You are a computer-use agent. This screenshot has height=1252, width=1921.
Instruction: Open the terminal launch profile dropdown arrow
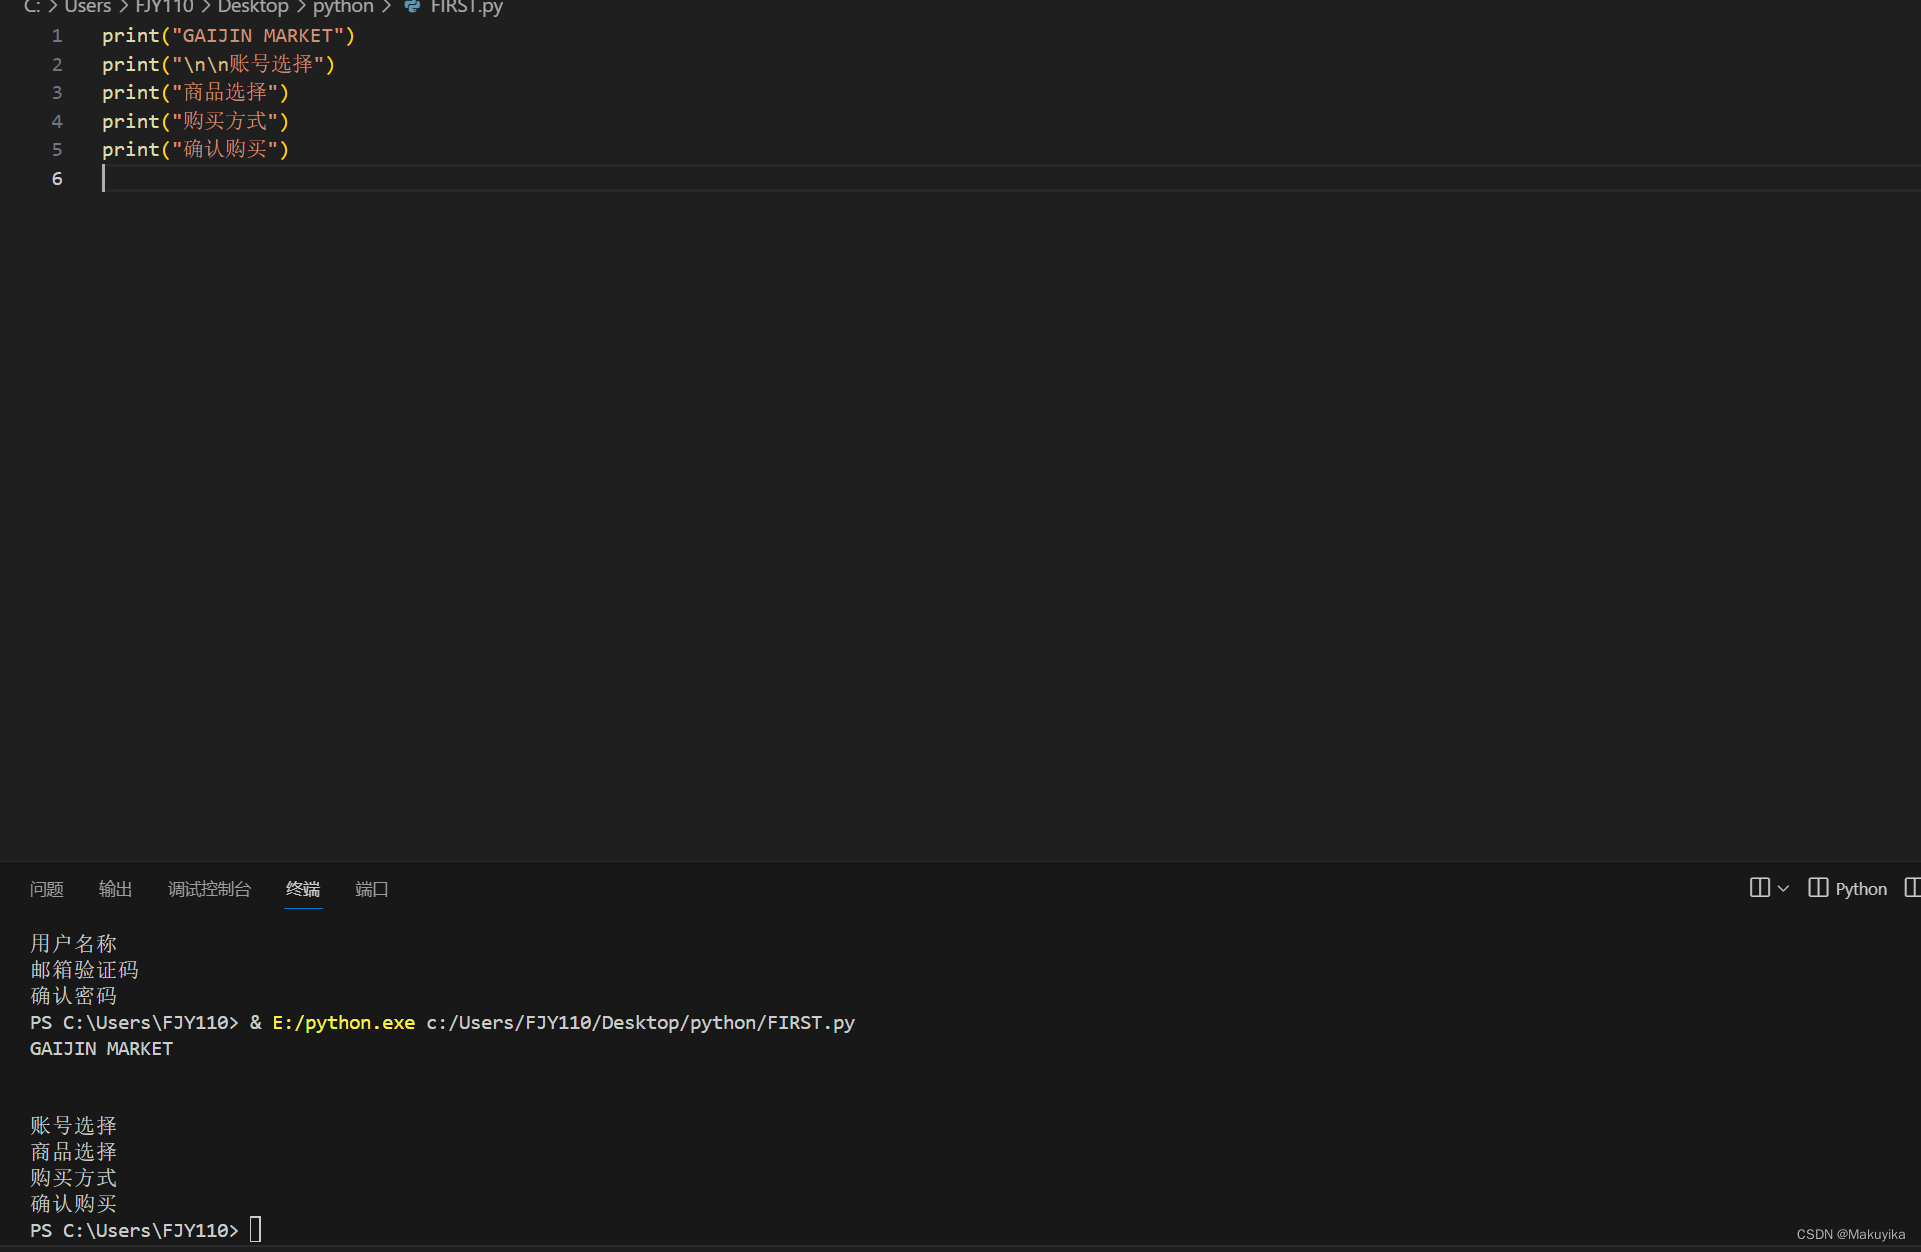coord(1783,888)
